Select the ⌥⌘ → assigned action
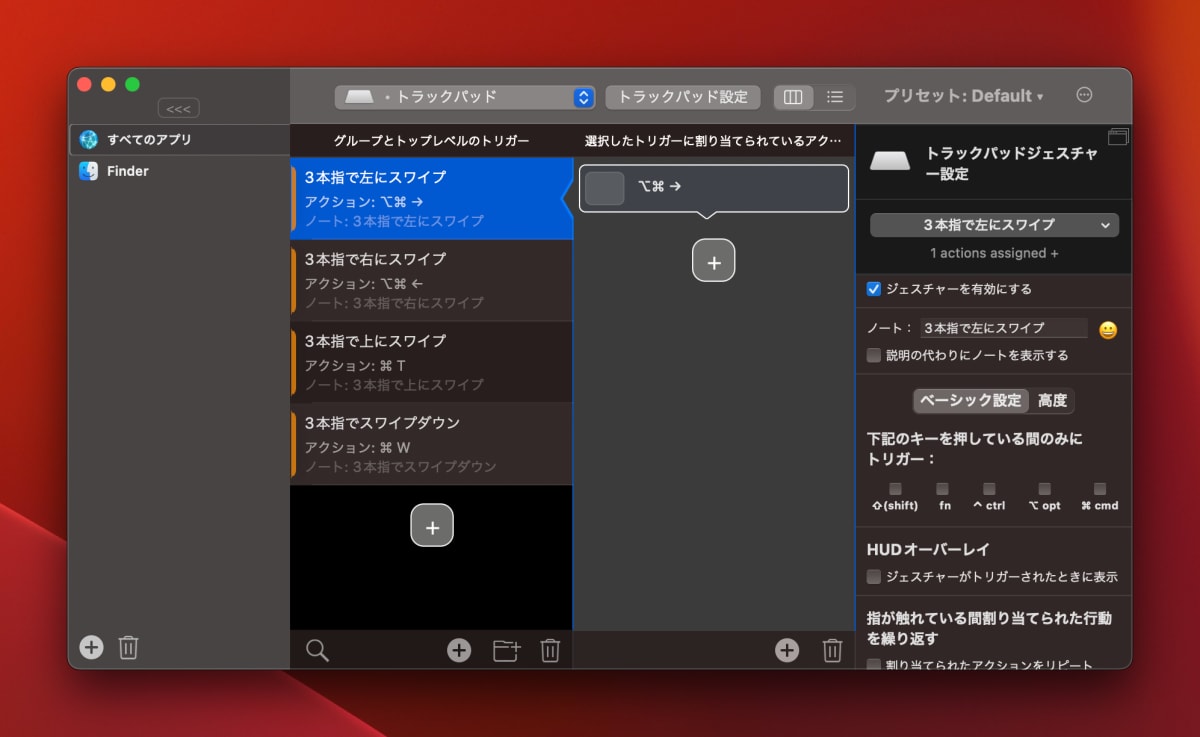This screenshot has height=737, width=1200. click(x=714, y=188)
